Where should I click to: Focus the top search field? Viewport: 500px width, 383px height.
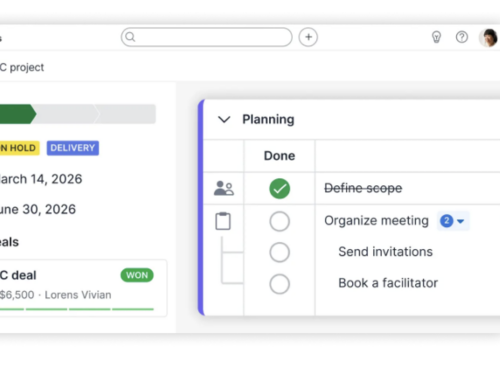207,37
